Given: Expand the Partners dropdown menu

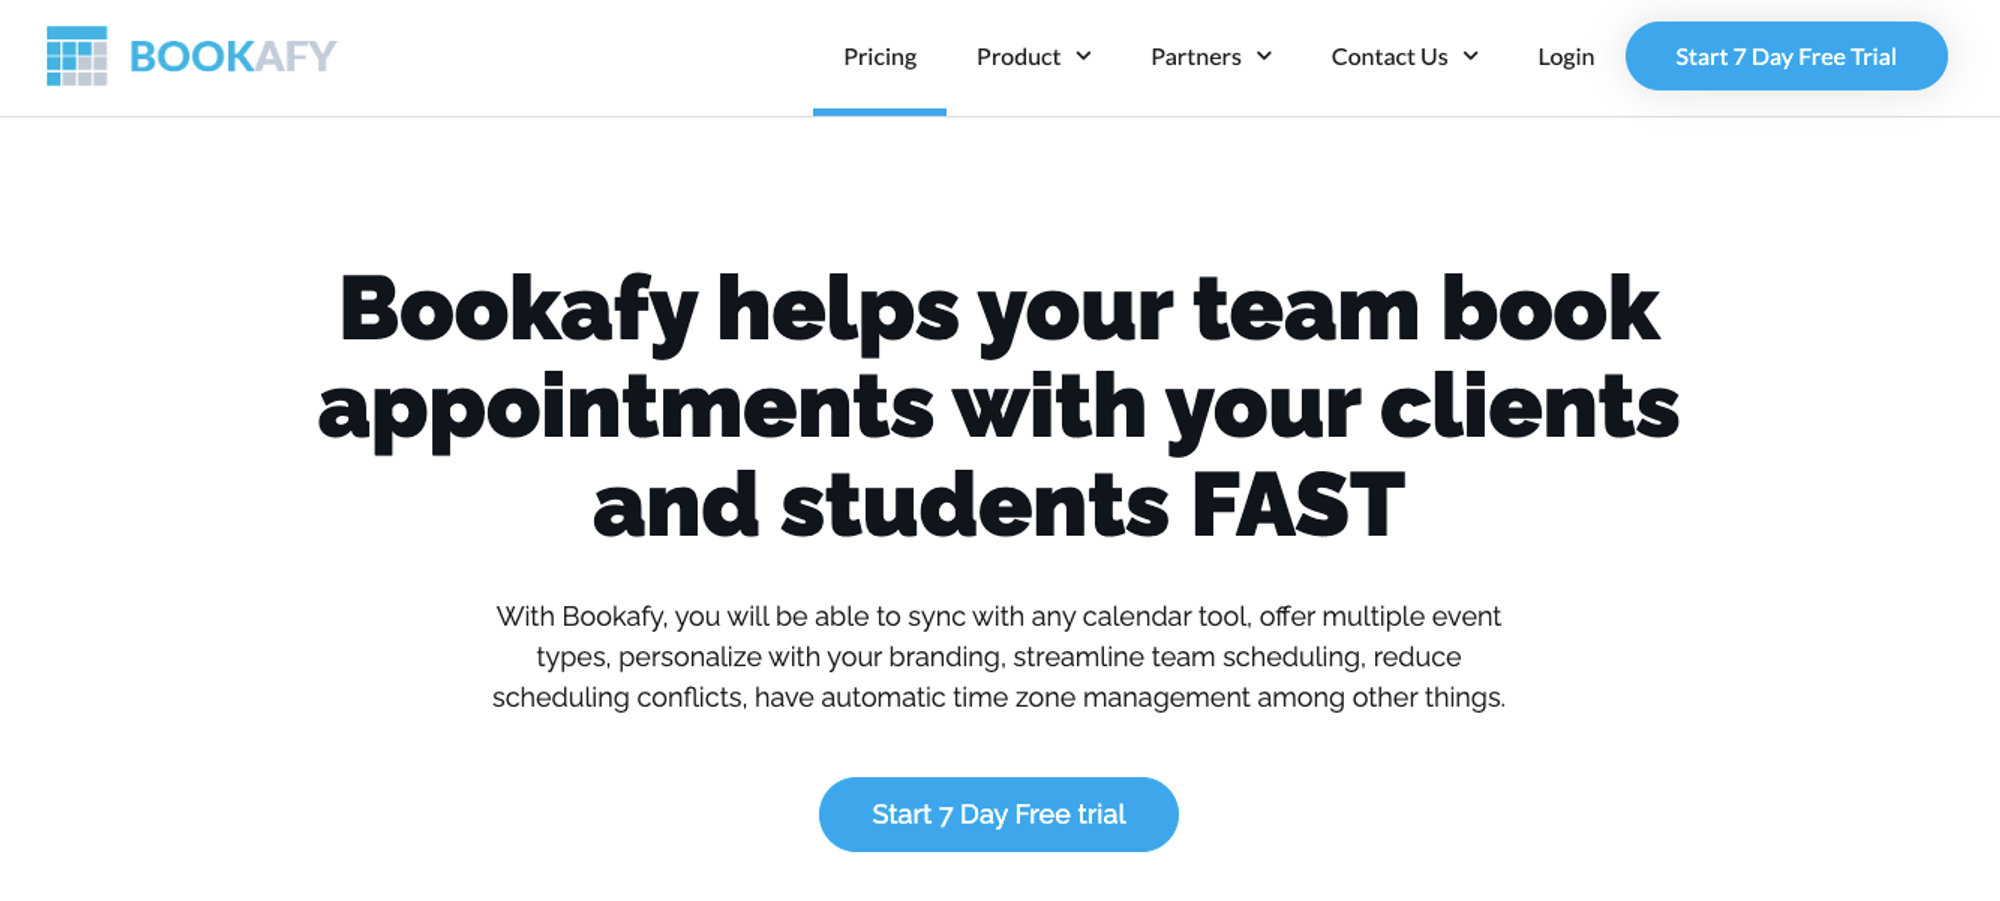Looking at the screenshot, I should point(1195,57).
